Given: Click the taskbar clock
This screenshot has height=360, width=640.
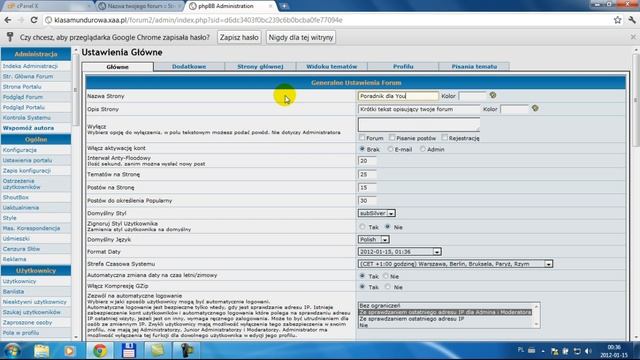Looking at the screenshot, I should point(613,351).
